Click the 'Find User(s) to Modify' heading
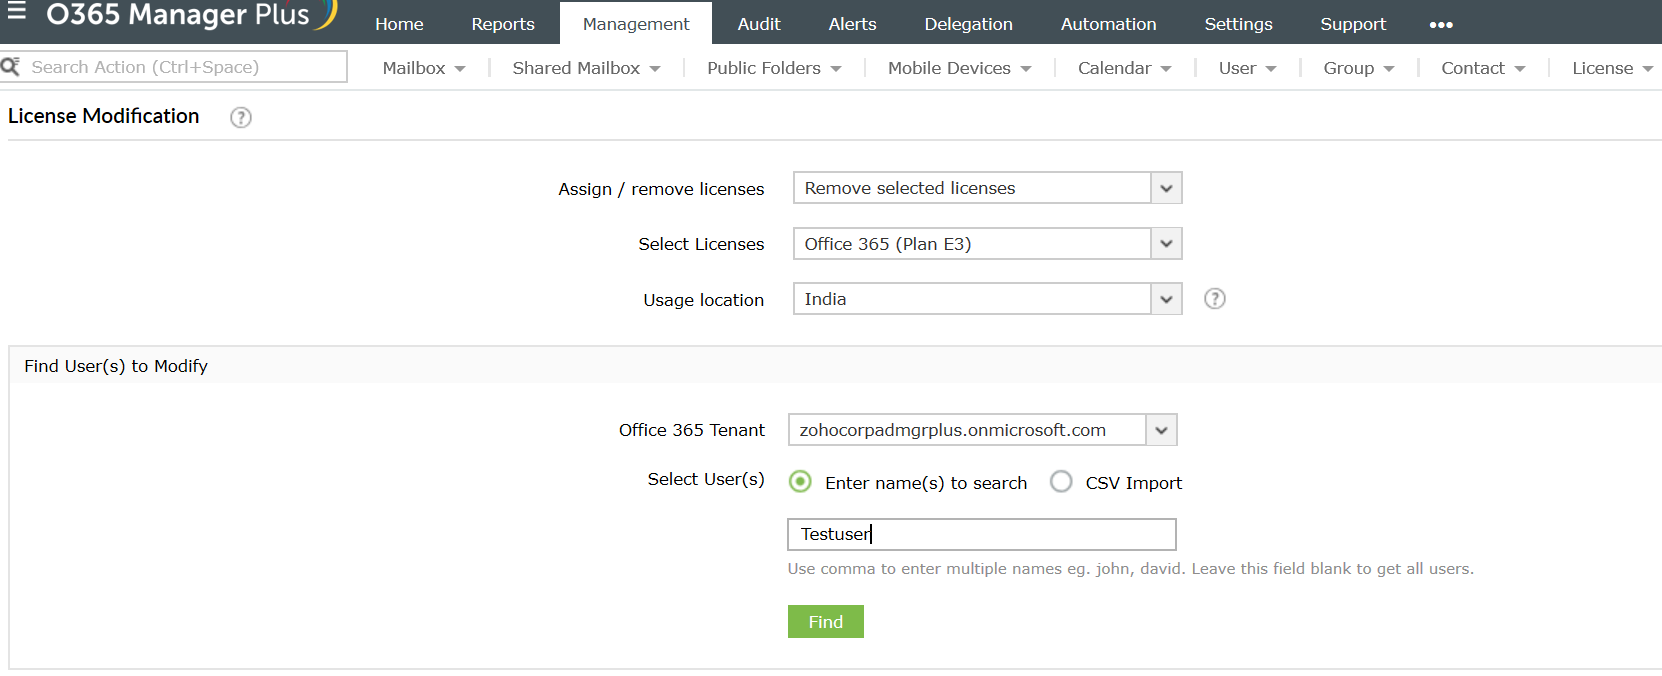This screenshot has height=676, width=1662. coord(116,366)
